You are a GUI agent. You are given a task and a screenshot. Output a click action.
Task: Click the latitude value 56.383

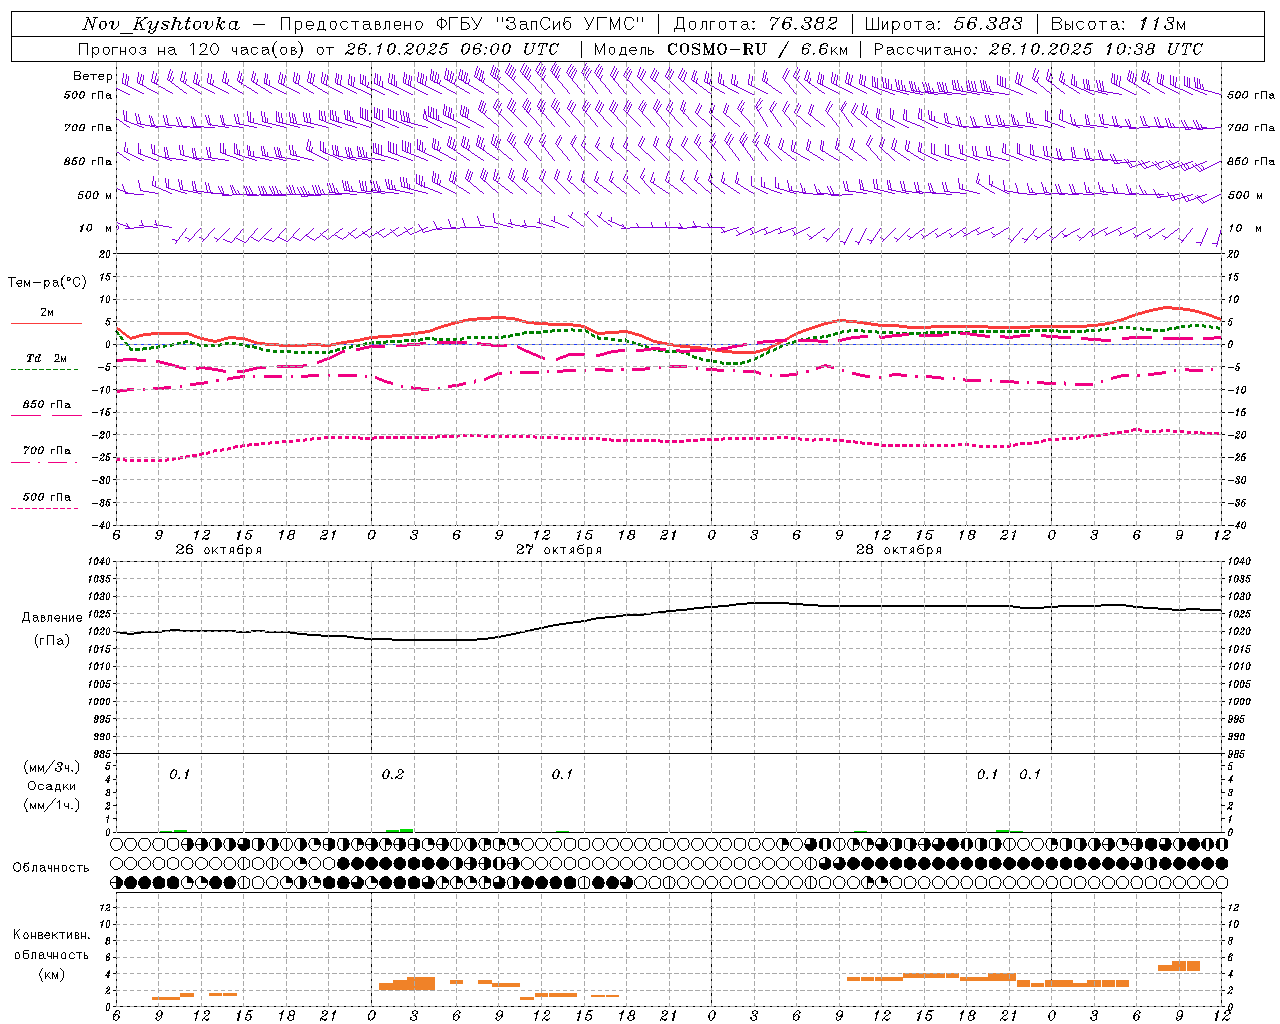coord(988,24)
